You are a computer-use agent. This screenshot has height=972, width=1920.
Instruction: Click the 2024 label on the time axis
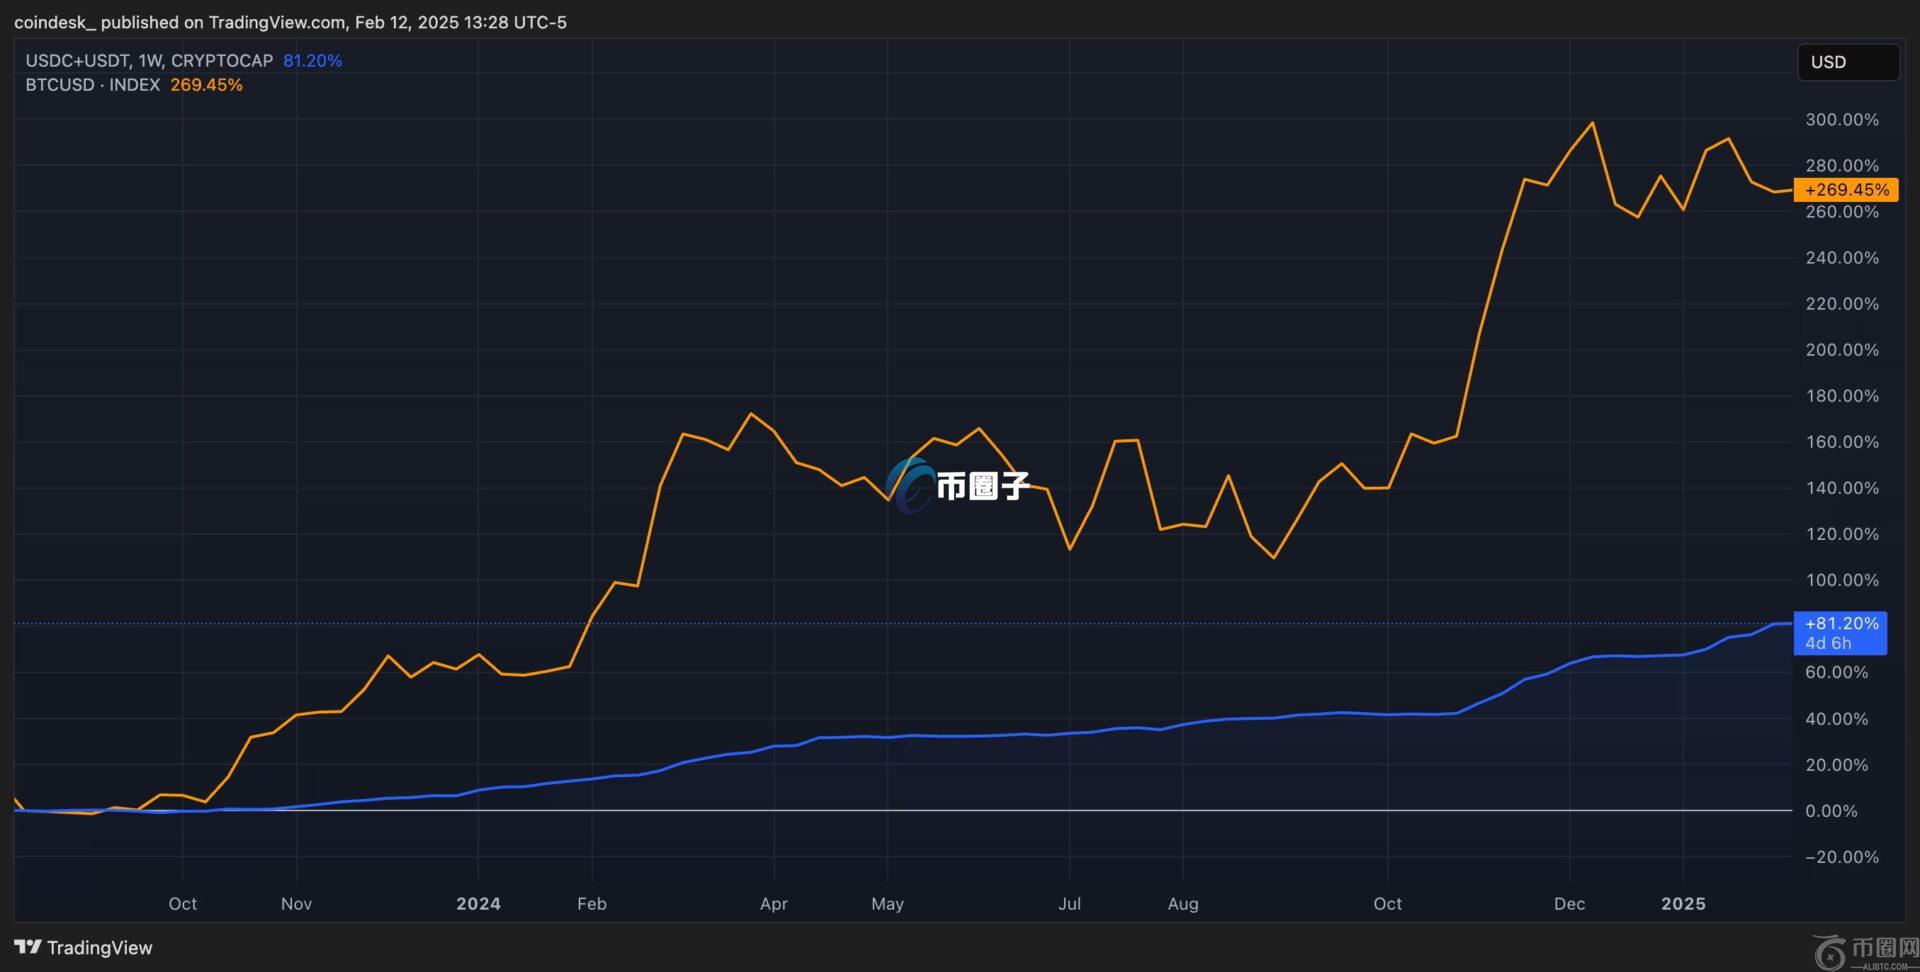click(x=478, y=904)
